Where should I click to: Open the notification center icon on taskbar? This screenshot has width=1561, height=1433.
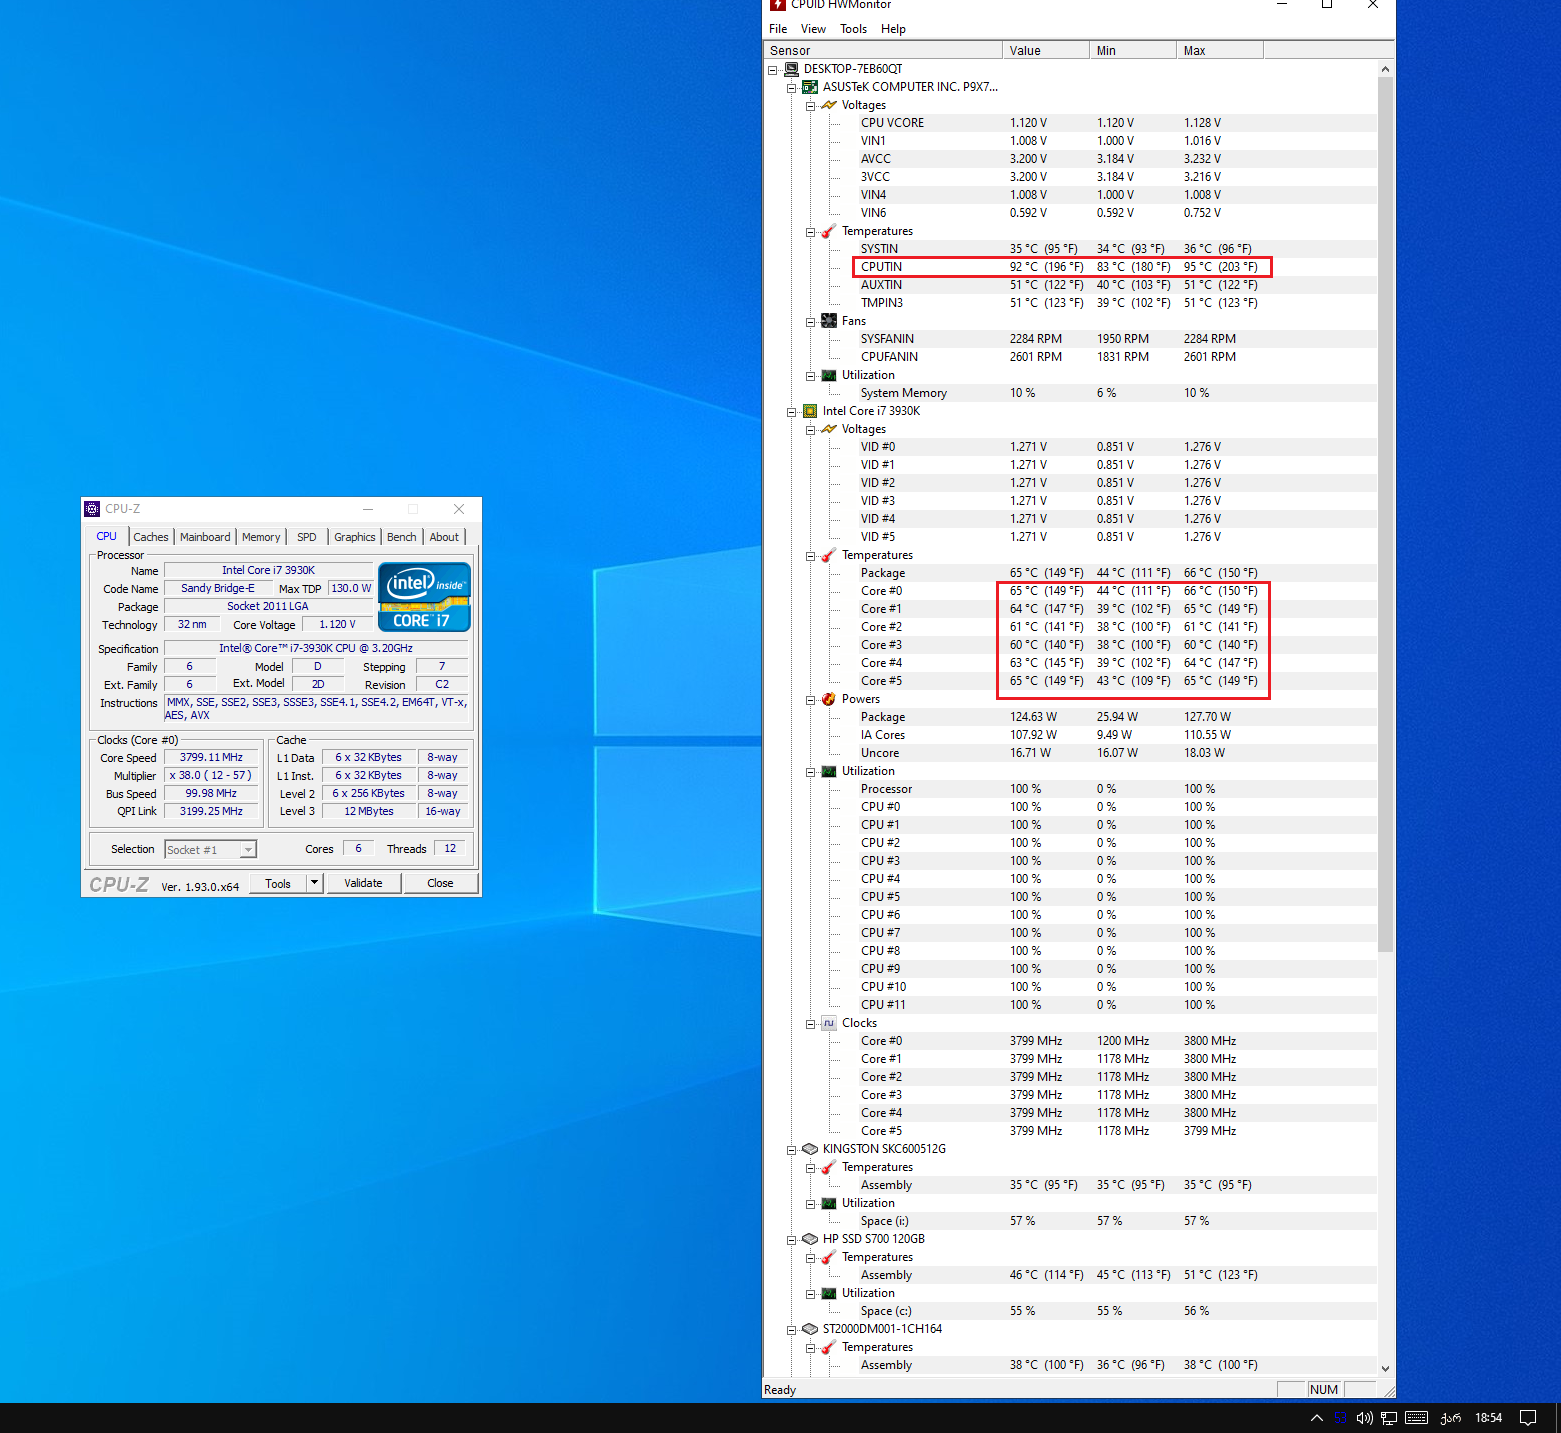pyautogui.click(x=1527, y=1418)
